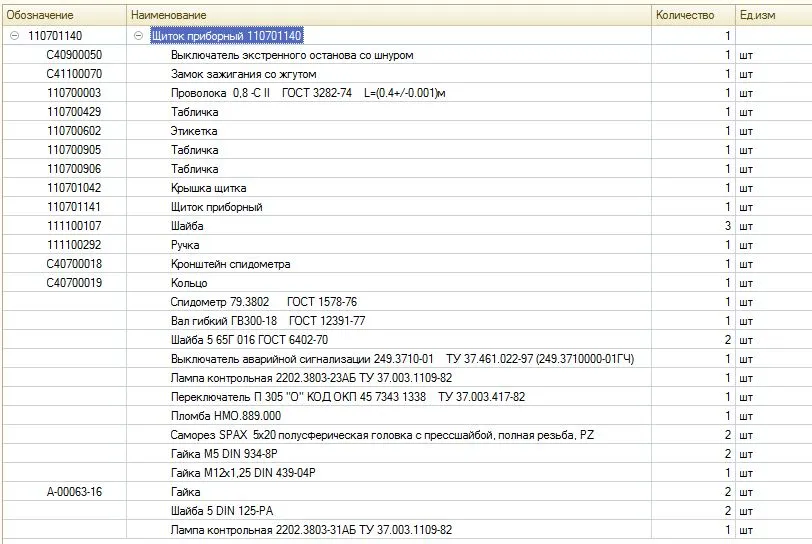The width and height of the screenshot is (812, 544).
Task: Select designation 110700003
Action: [74, 93]
